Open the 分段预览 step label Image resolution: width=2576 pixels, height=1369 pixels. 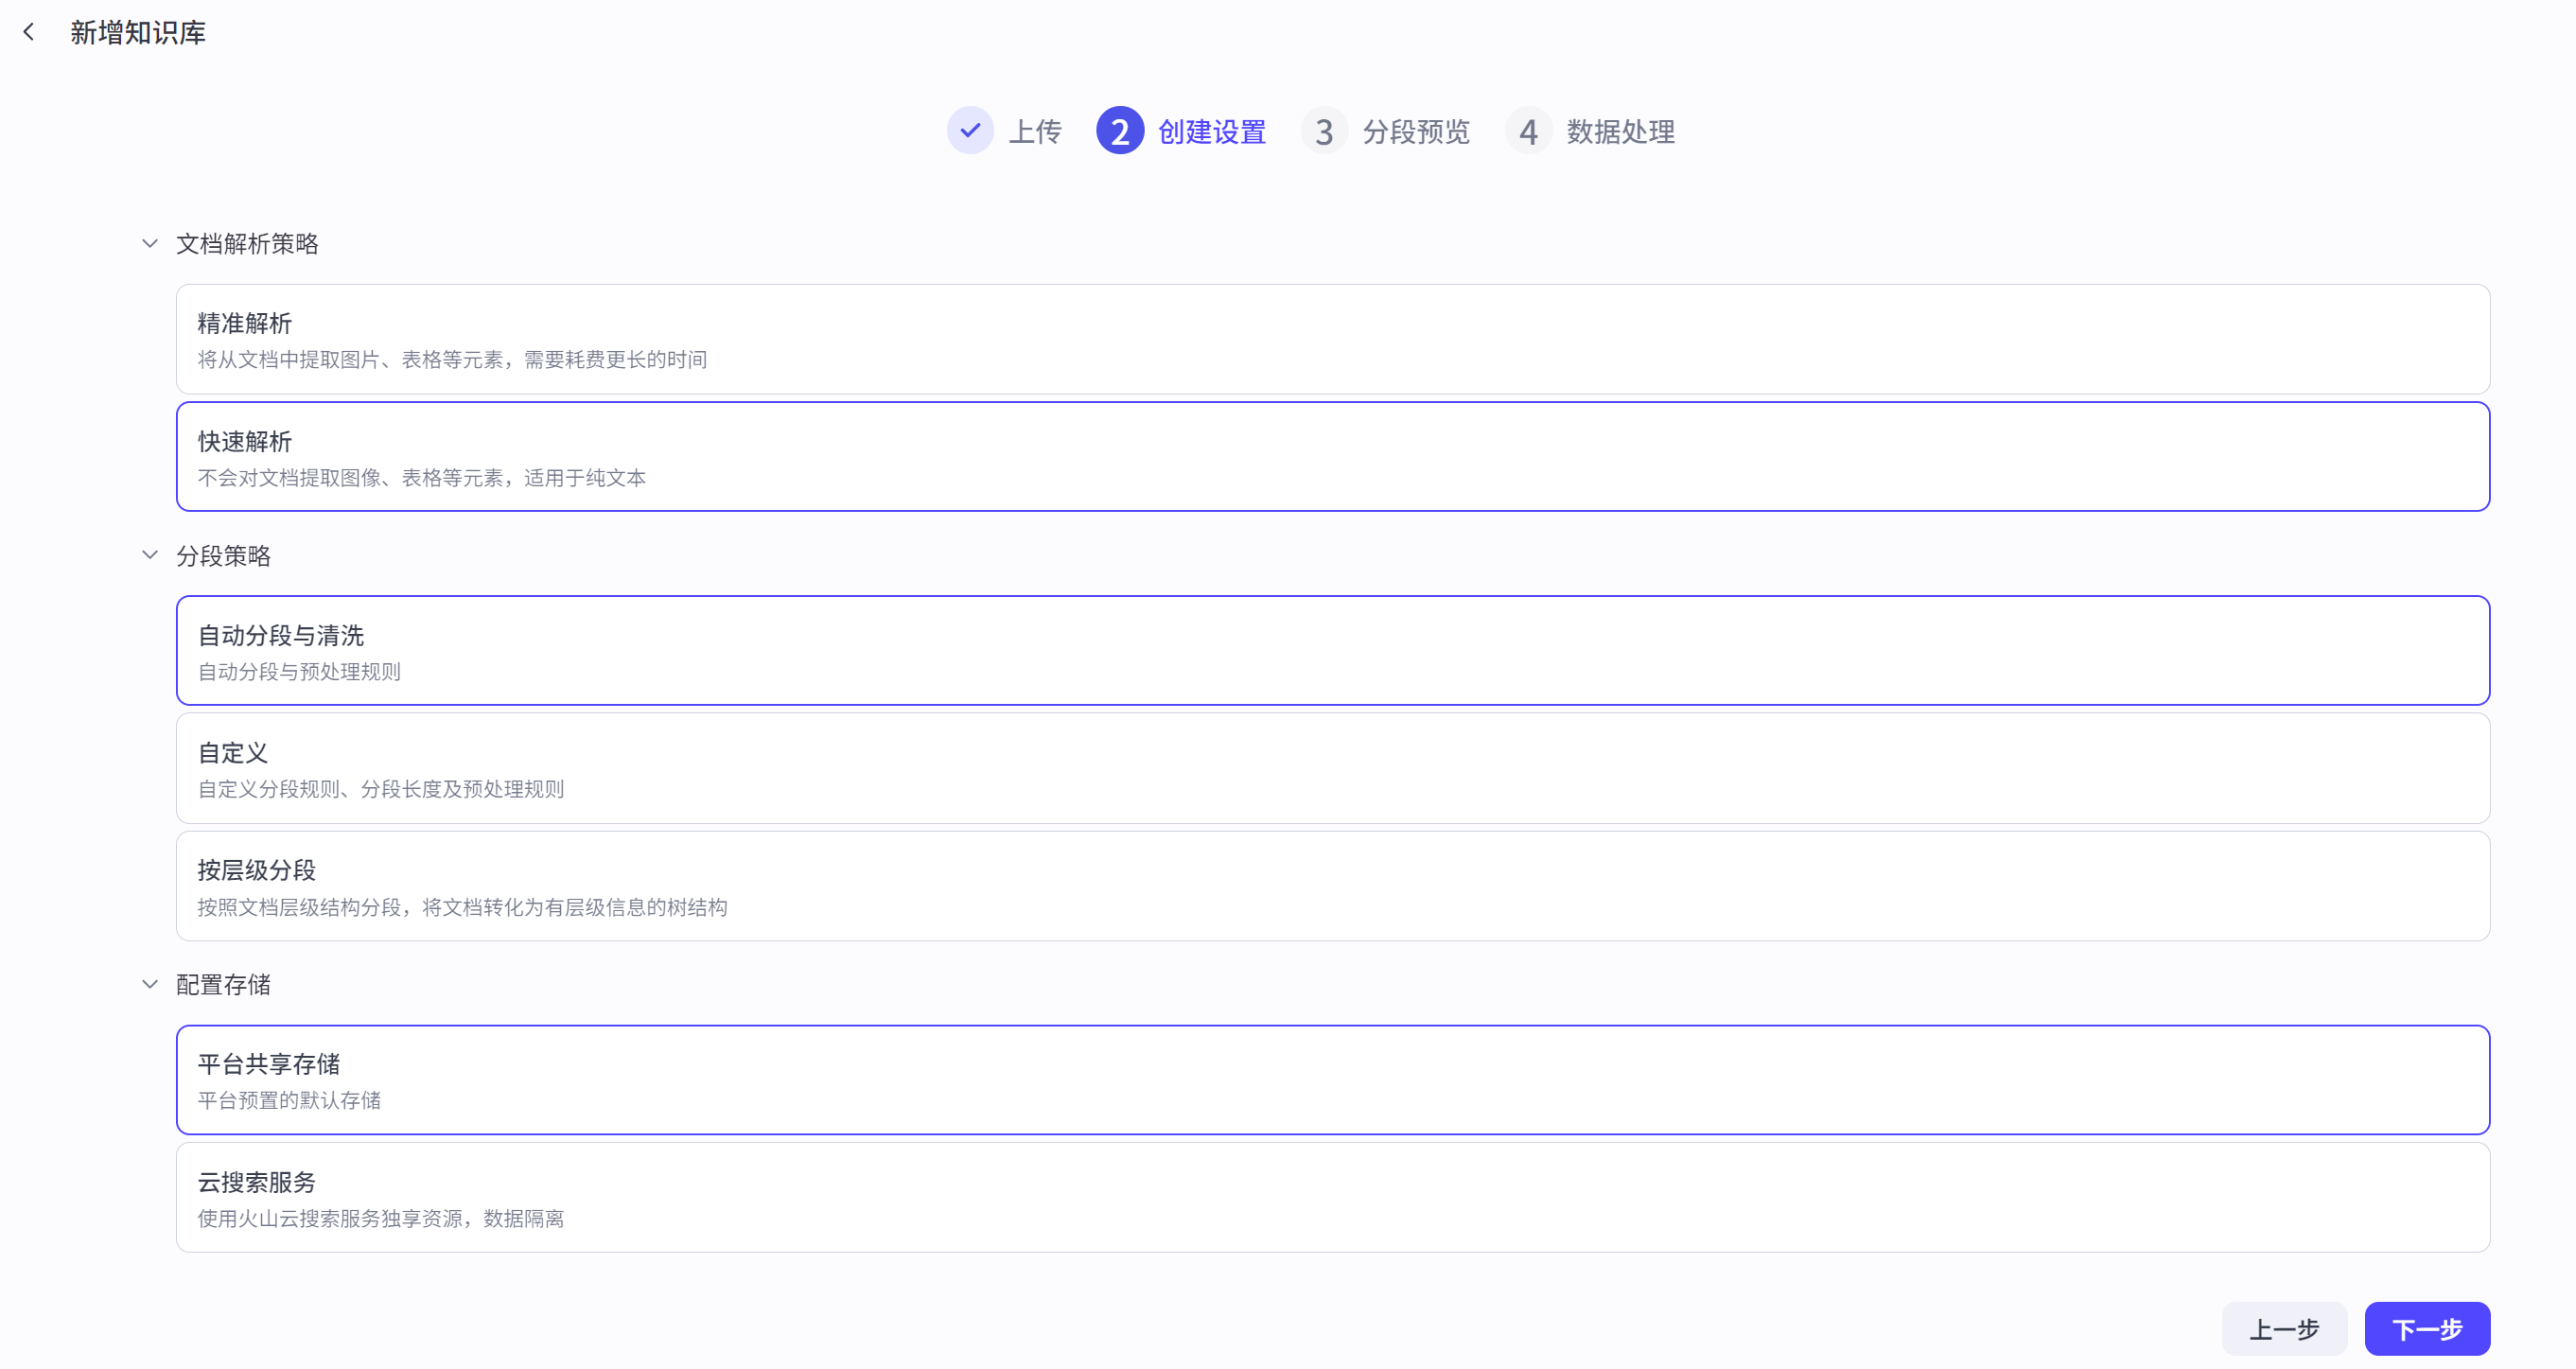click(x=1415, y=131)
